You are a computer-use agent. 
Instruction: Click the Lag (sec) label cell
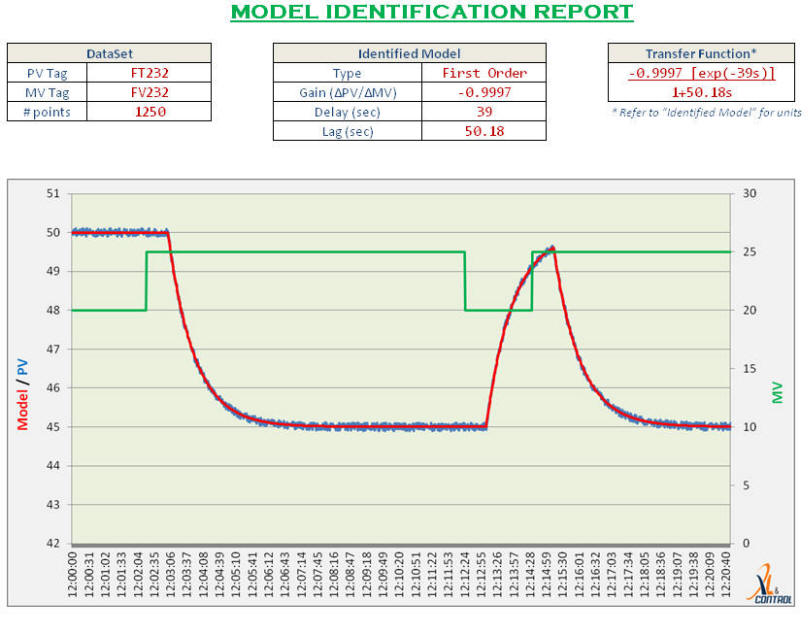click(347, 131)
